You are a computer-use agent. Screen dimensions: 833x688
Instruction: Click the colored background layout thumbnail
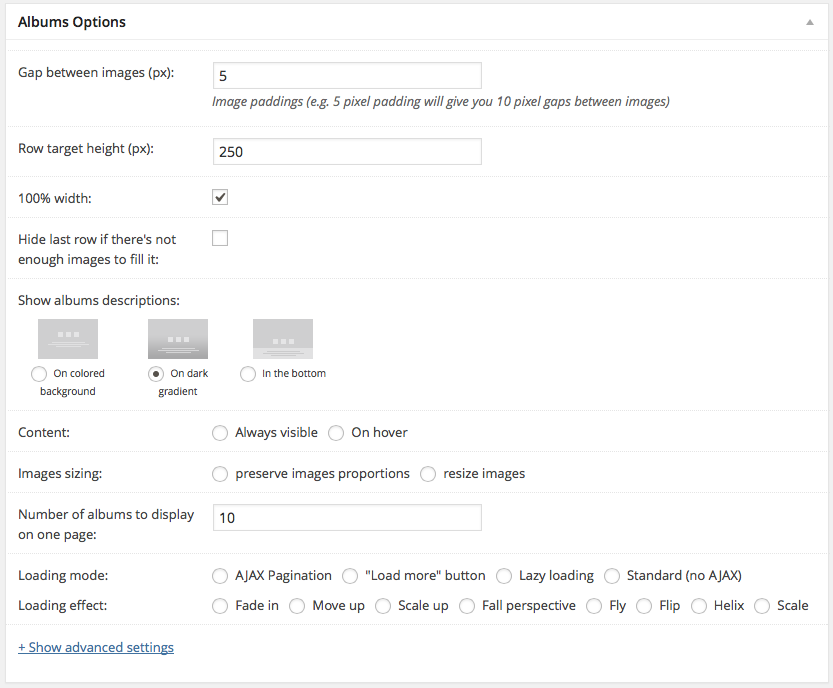pos(67,339)
